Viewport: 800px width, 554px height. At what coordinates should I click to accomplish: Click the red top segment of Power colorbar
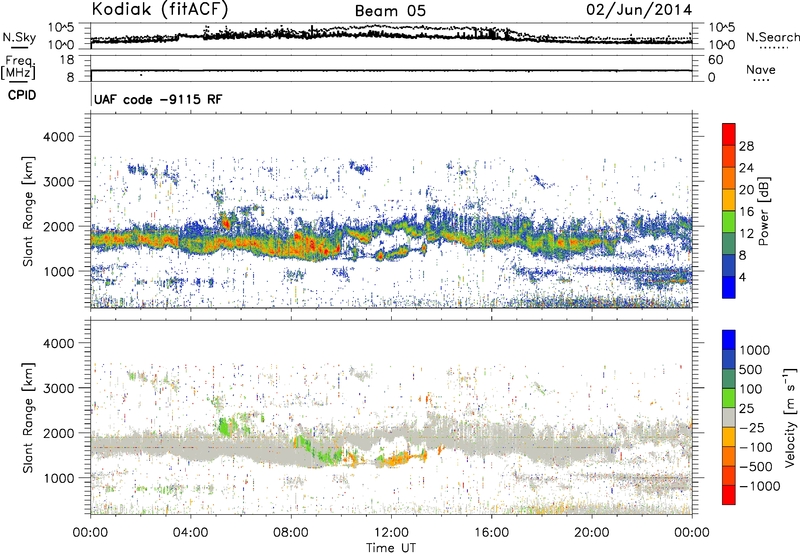pos(729,135)
